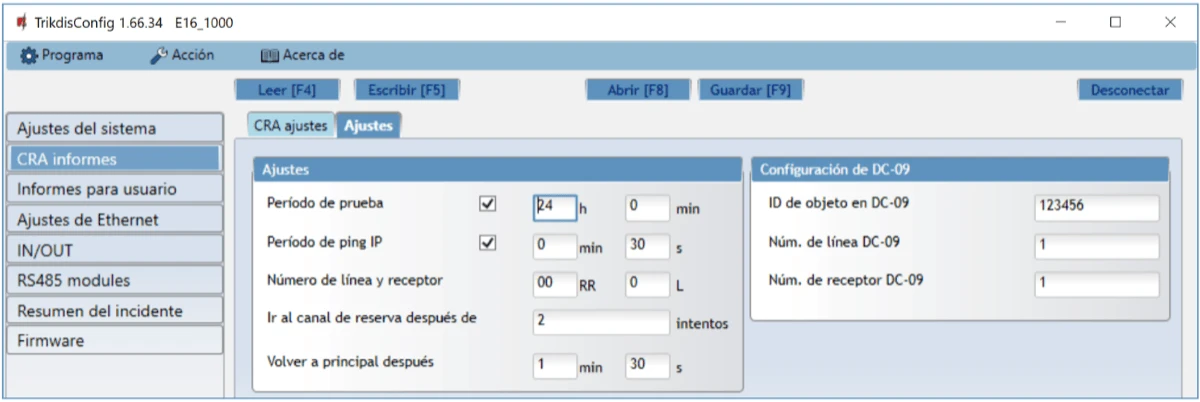Switch to the CRA ajustes tab
Viewport: 1200px width, 402px height.
[x=290, y=125]
